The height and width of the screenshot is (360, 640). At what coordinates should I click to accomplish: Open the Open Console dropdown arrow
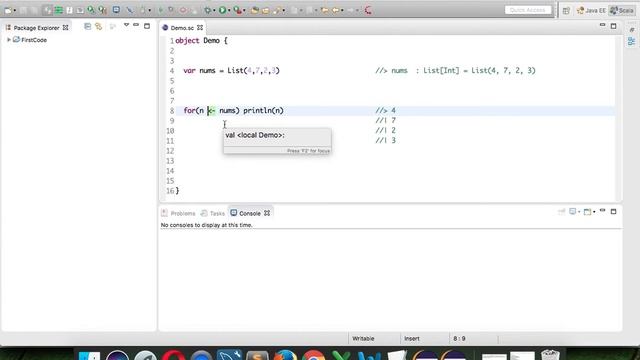(x=594, y=212)
